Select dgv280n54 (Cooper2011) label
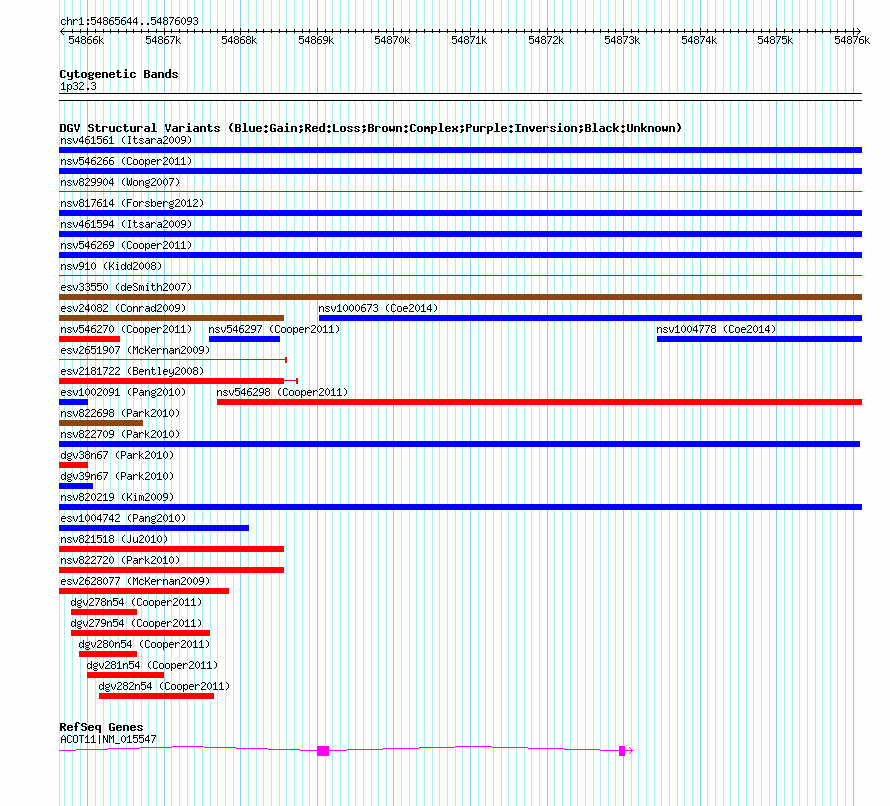The height and width of the screenshot is (806, 890). [144, 644]
